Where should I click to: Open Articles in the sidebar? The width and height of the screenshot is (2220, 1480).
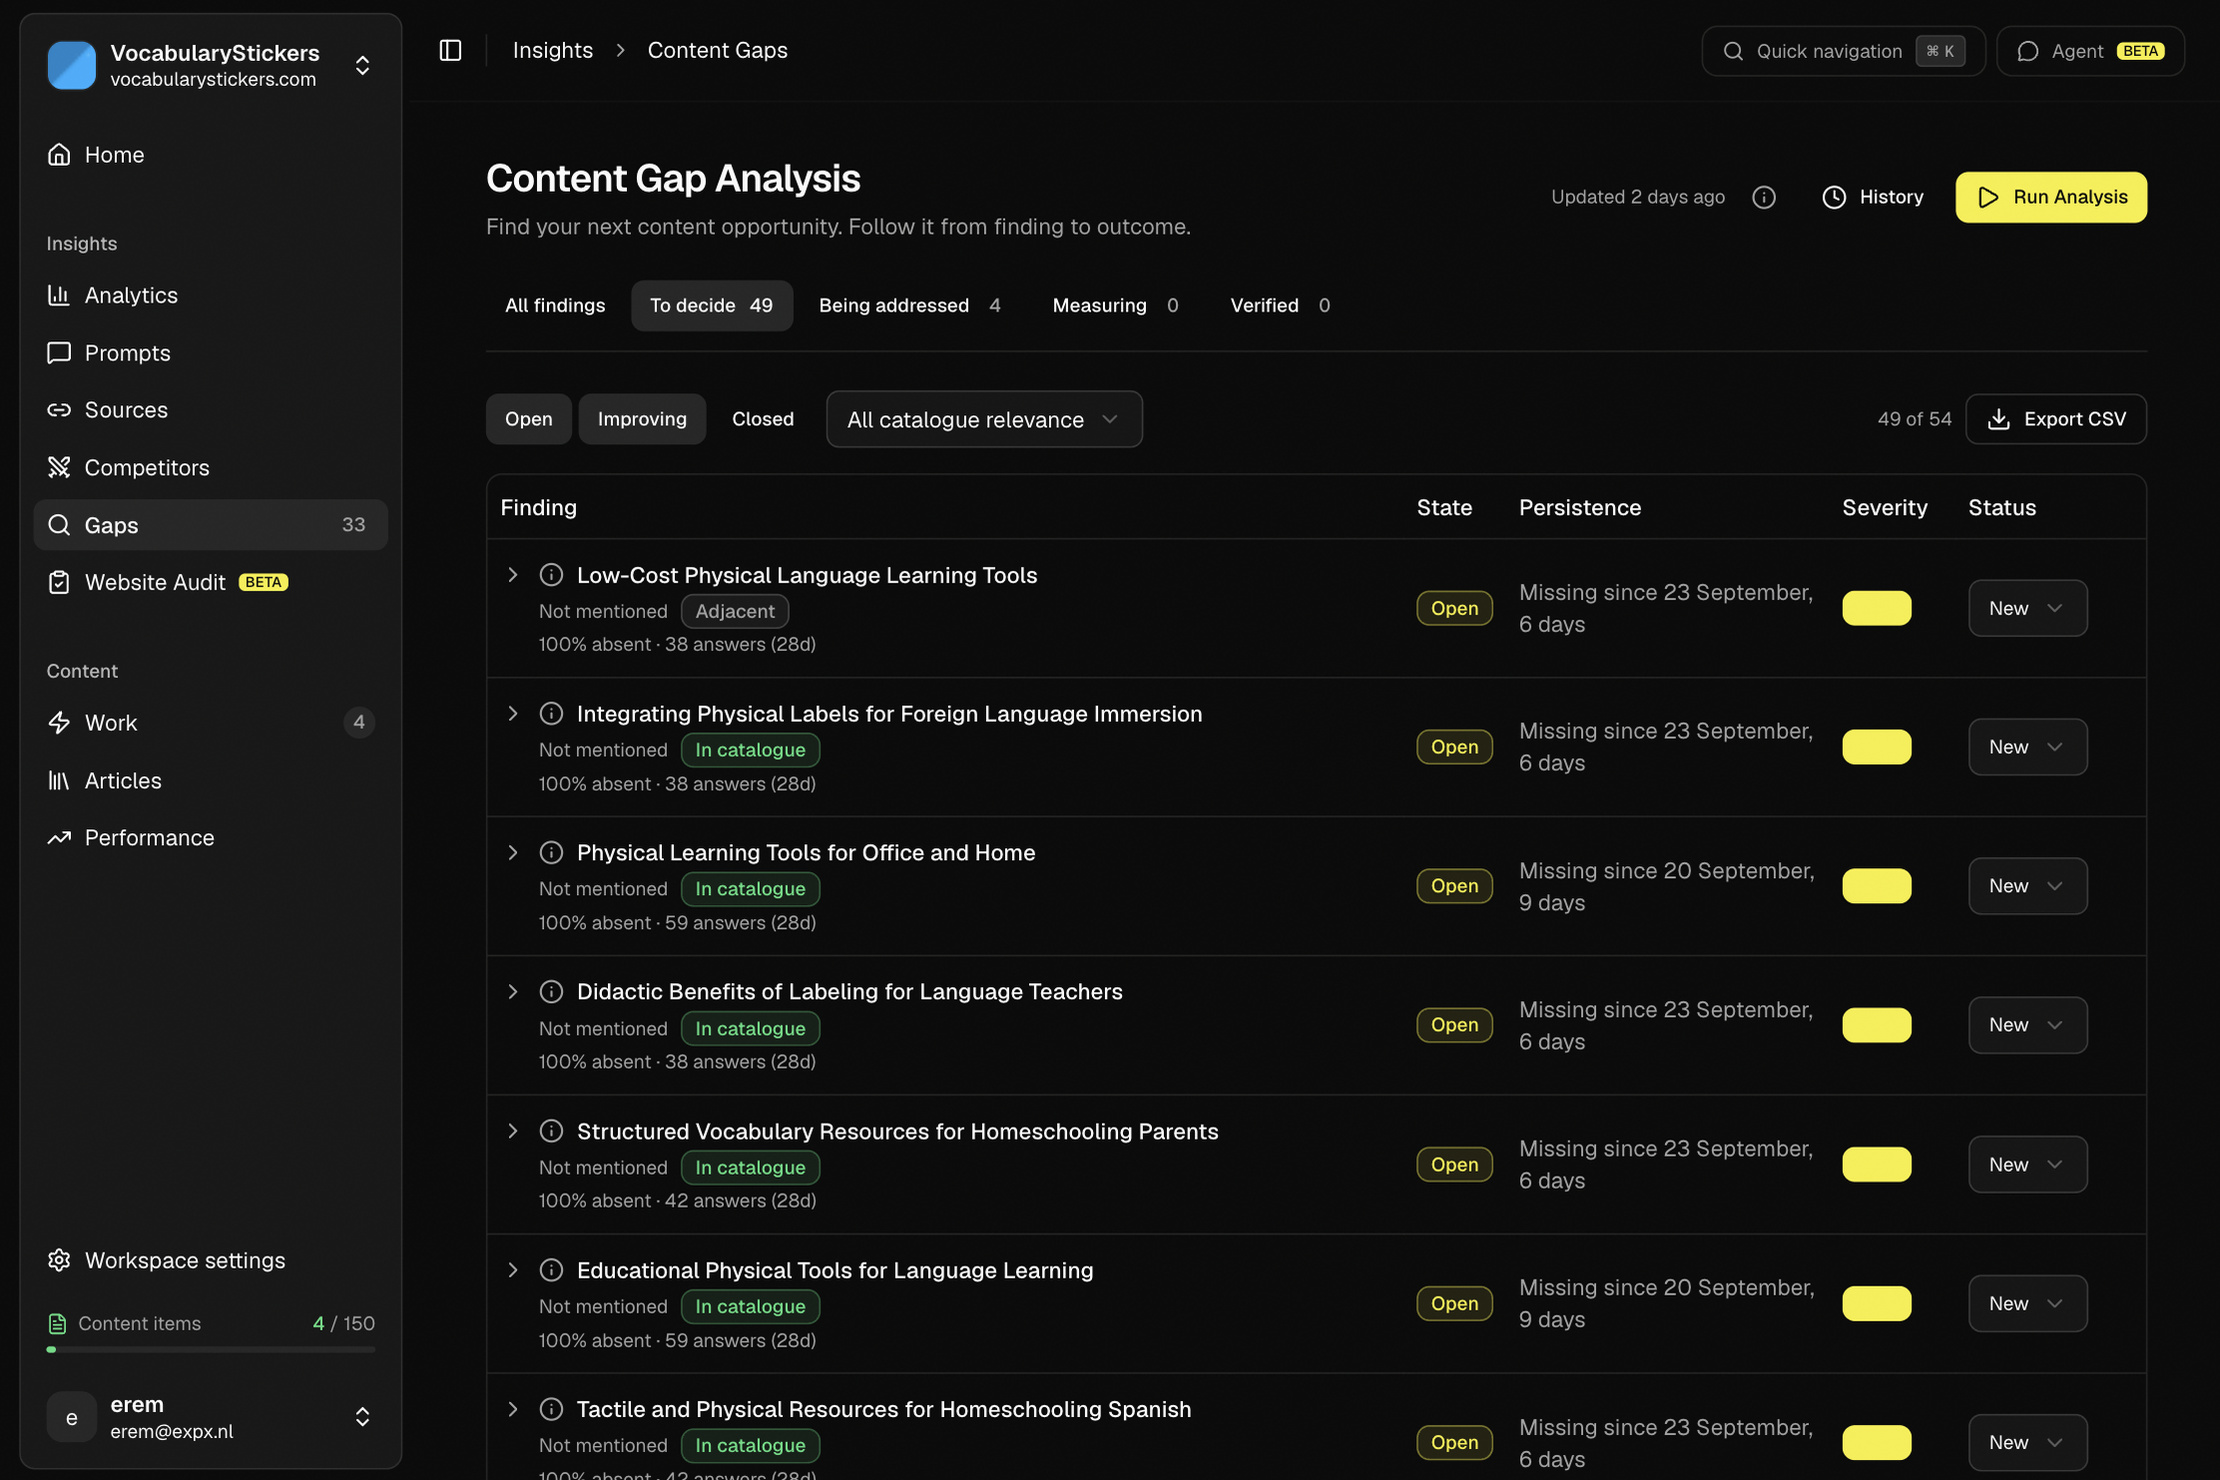point(211,780)
